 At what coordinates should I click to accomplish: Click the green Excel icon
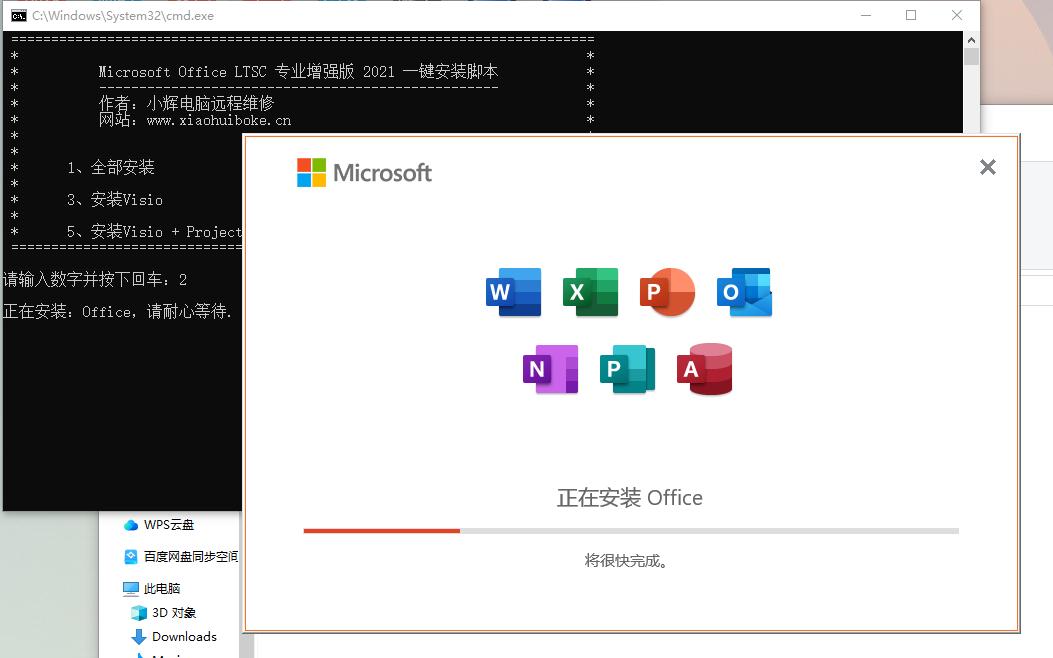tap(590, 292)
